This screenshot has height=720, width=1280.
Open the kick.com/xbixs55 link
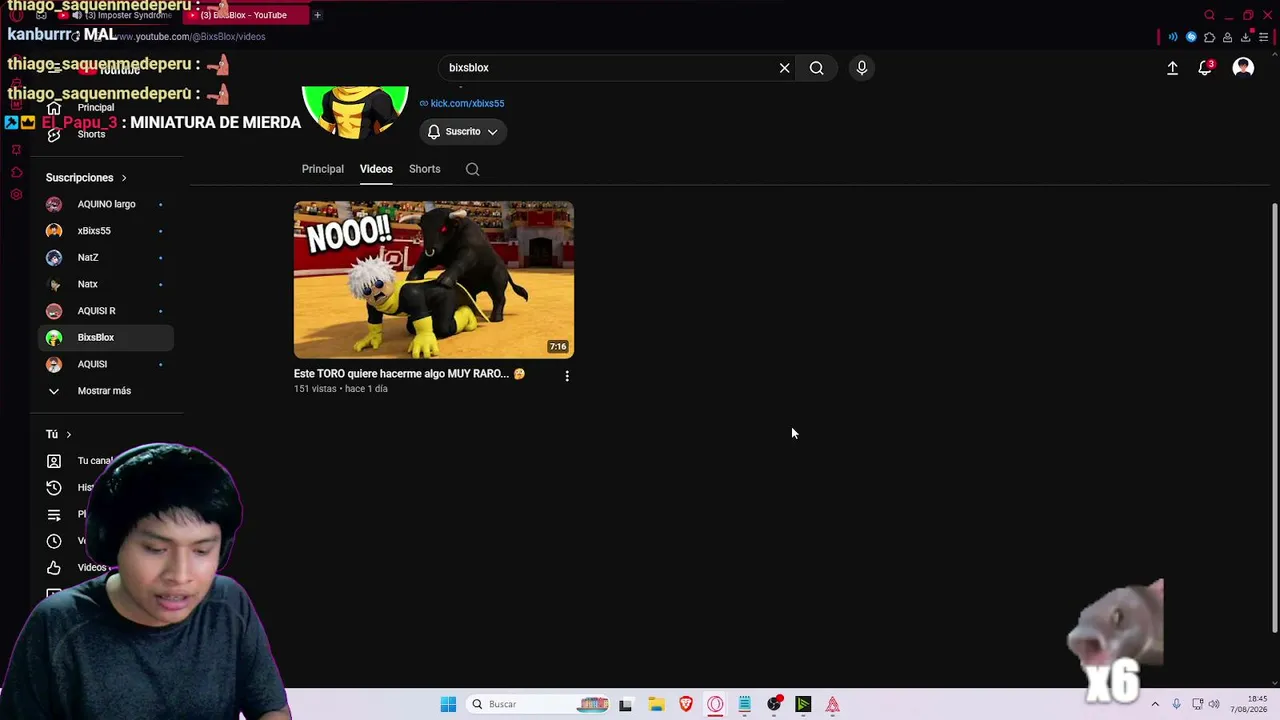point(467,103)
